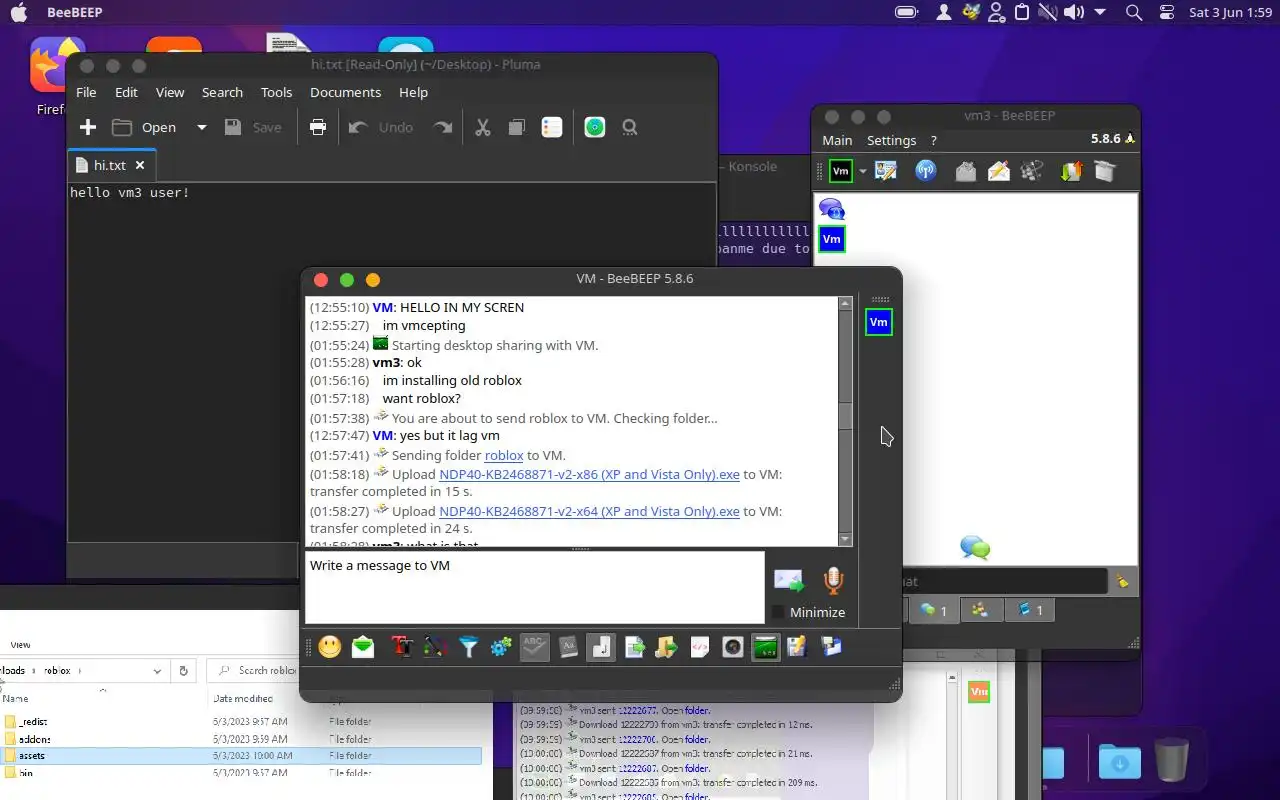1280x800 pixels.
Task: Switch to chats tab showing 1
Action: 934,610
